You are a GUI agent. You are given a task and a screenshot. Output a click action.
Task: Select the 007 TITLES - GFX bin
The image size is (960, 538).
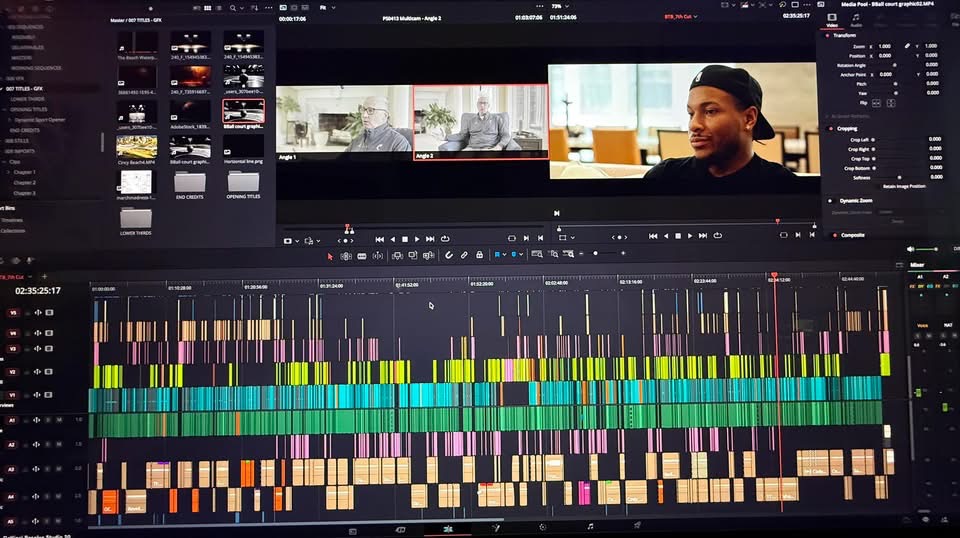24,89
